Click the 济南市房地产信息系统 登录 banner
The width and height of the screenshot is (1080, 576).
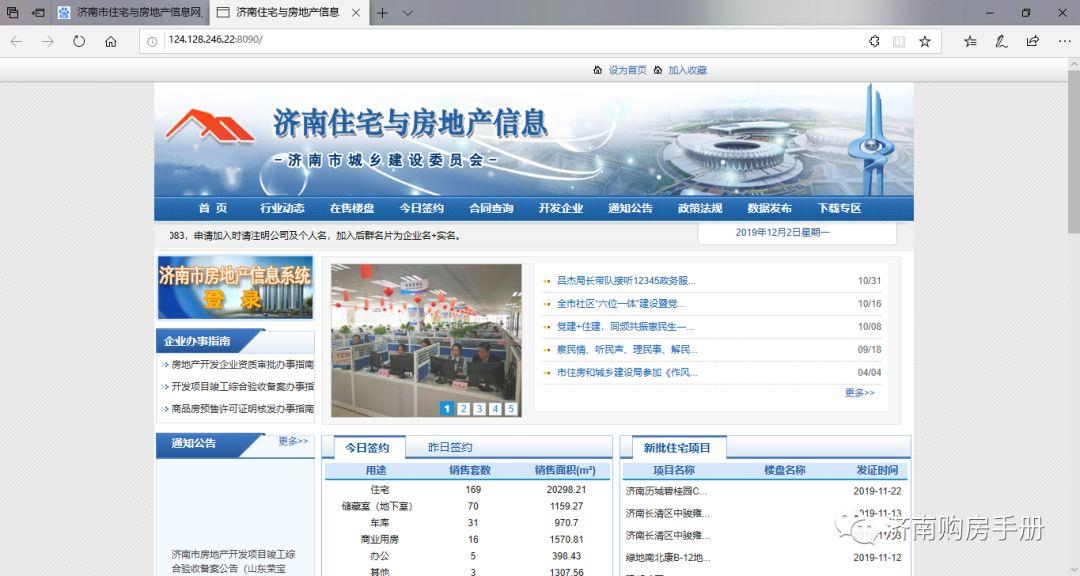[235, 287]
